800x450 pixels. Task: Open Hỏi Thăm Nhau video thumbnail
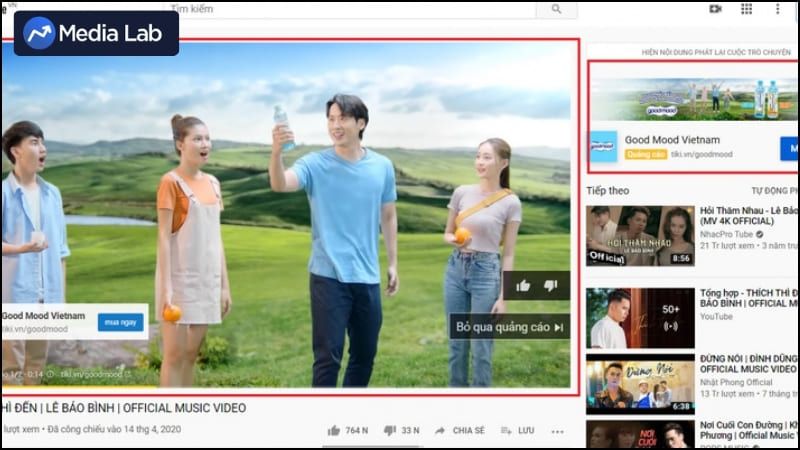640,236
